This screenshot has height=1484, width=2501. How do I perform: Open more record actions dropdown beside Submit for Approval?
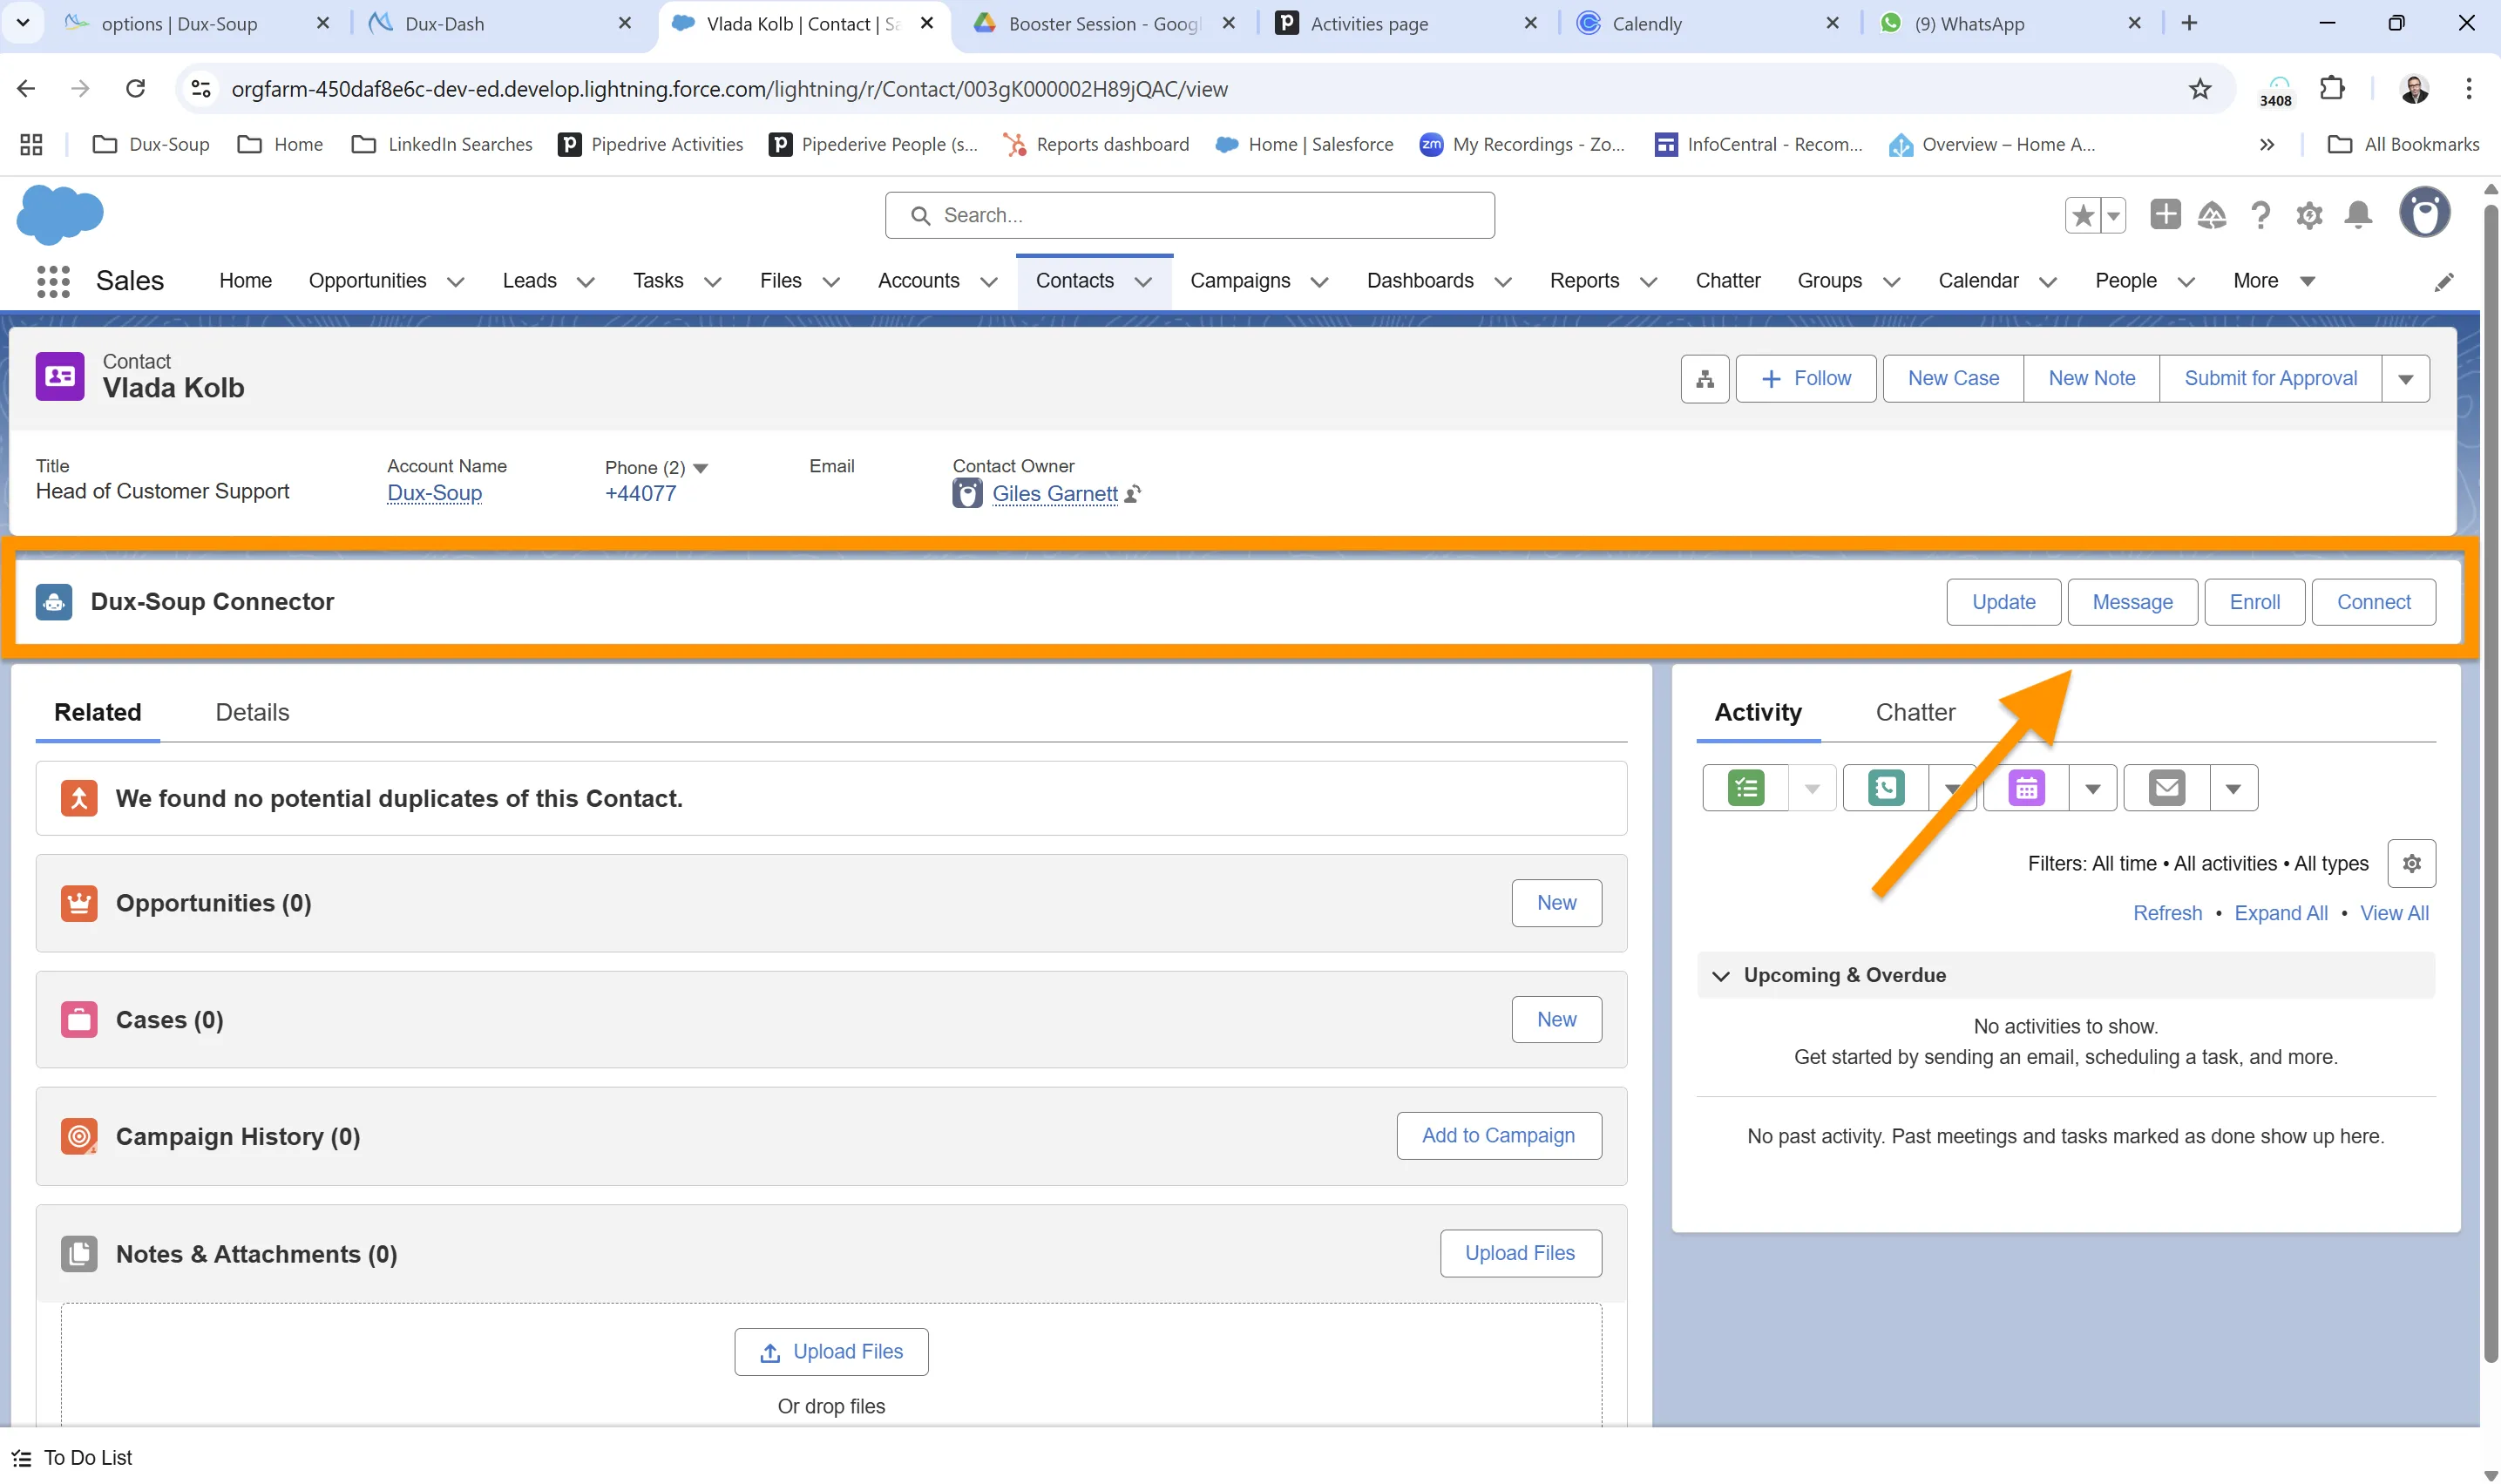(x=2405, y=379)
